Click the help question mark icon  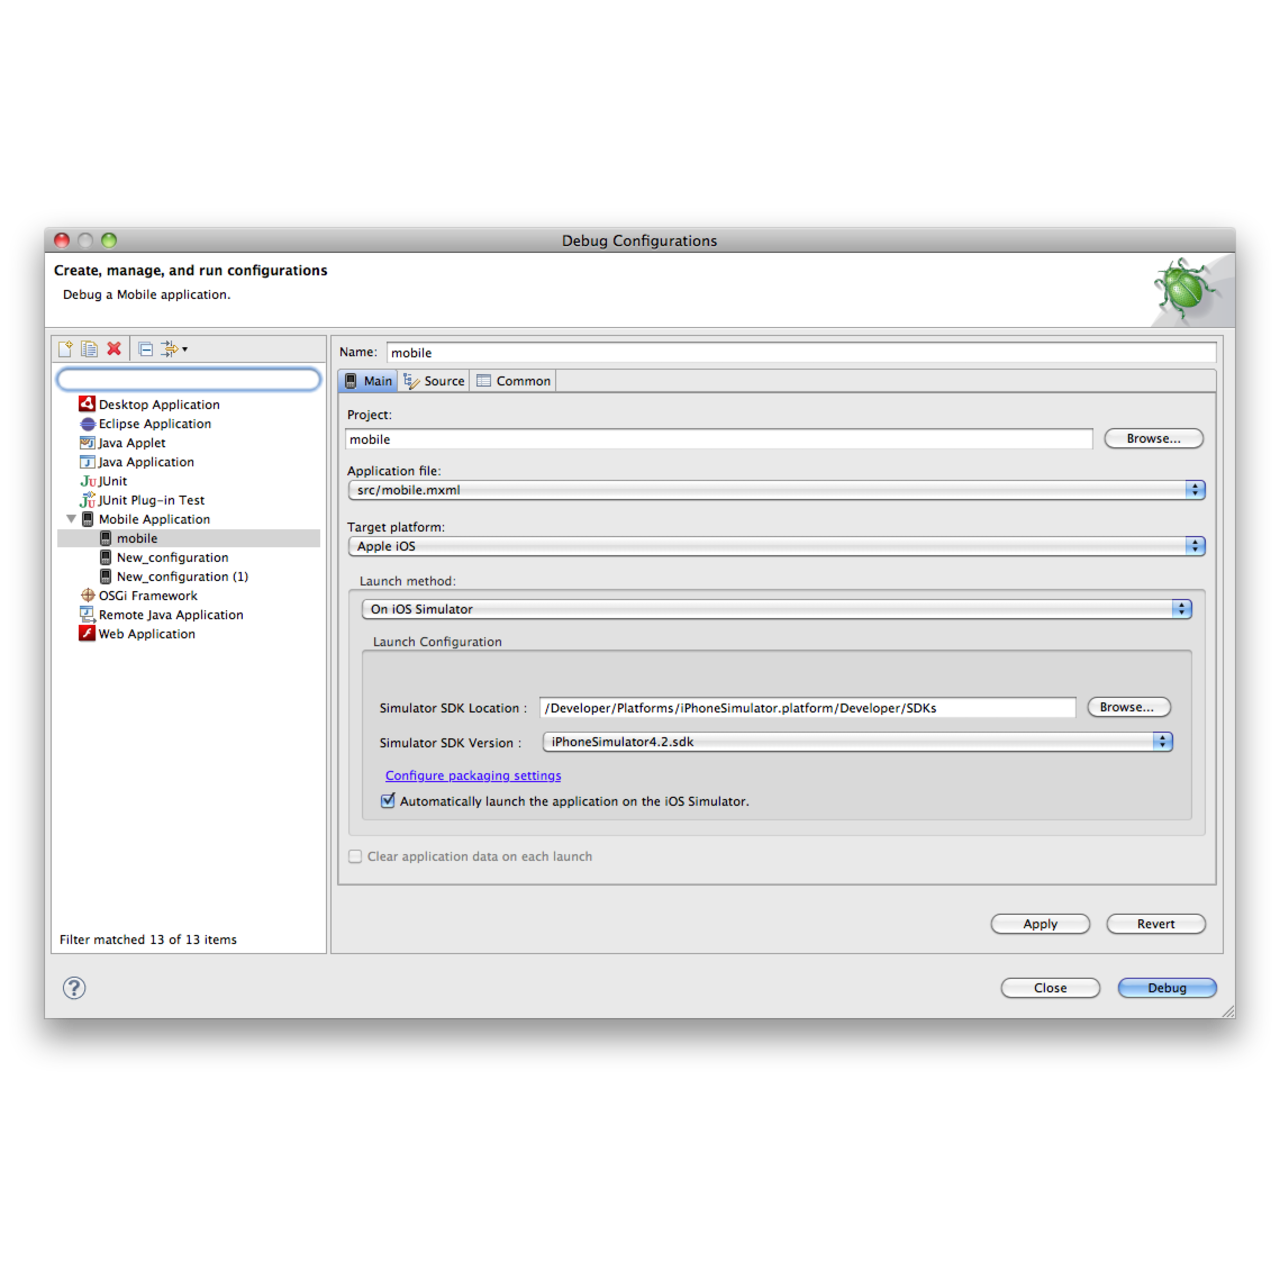[74, 988]
